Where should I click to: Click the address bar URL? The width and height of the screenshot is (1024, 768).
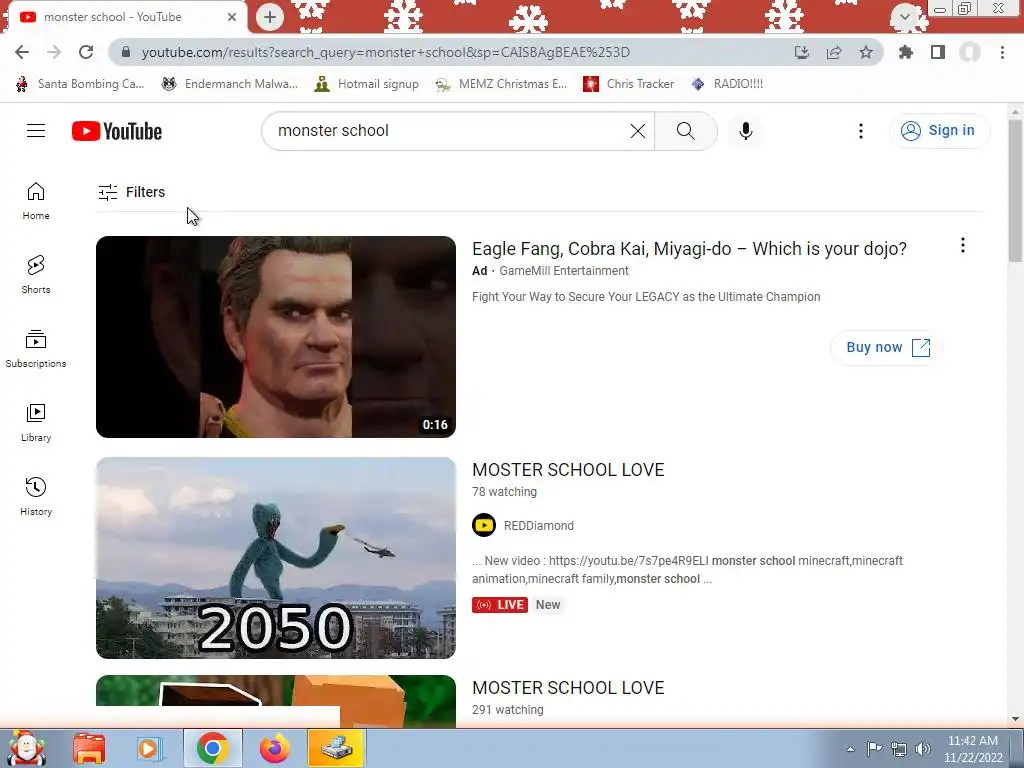[x=385, y=52]
